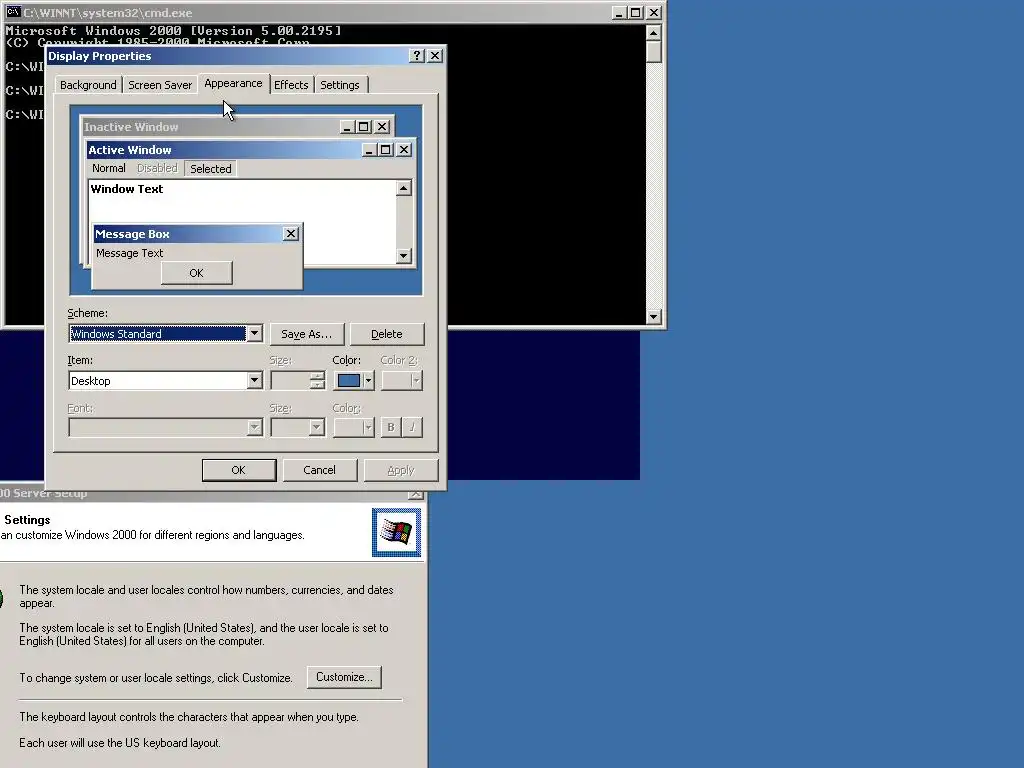1024x768 pixels.
Task: Click the preview Inactive Window close icon
Action: coord(382,127)
